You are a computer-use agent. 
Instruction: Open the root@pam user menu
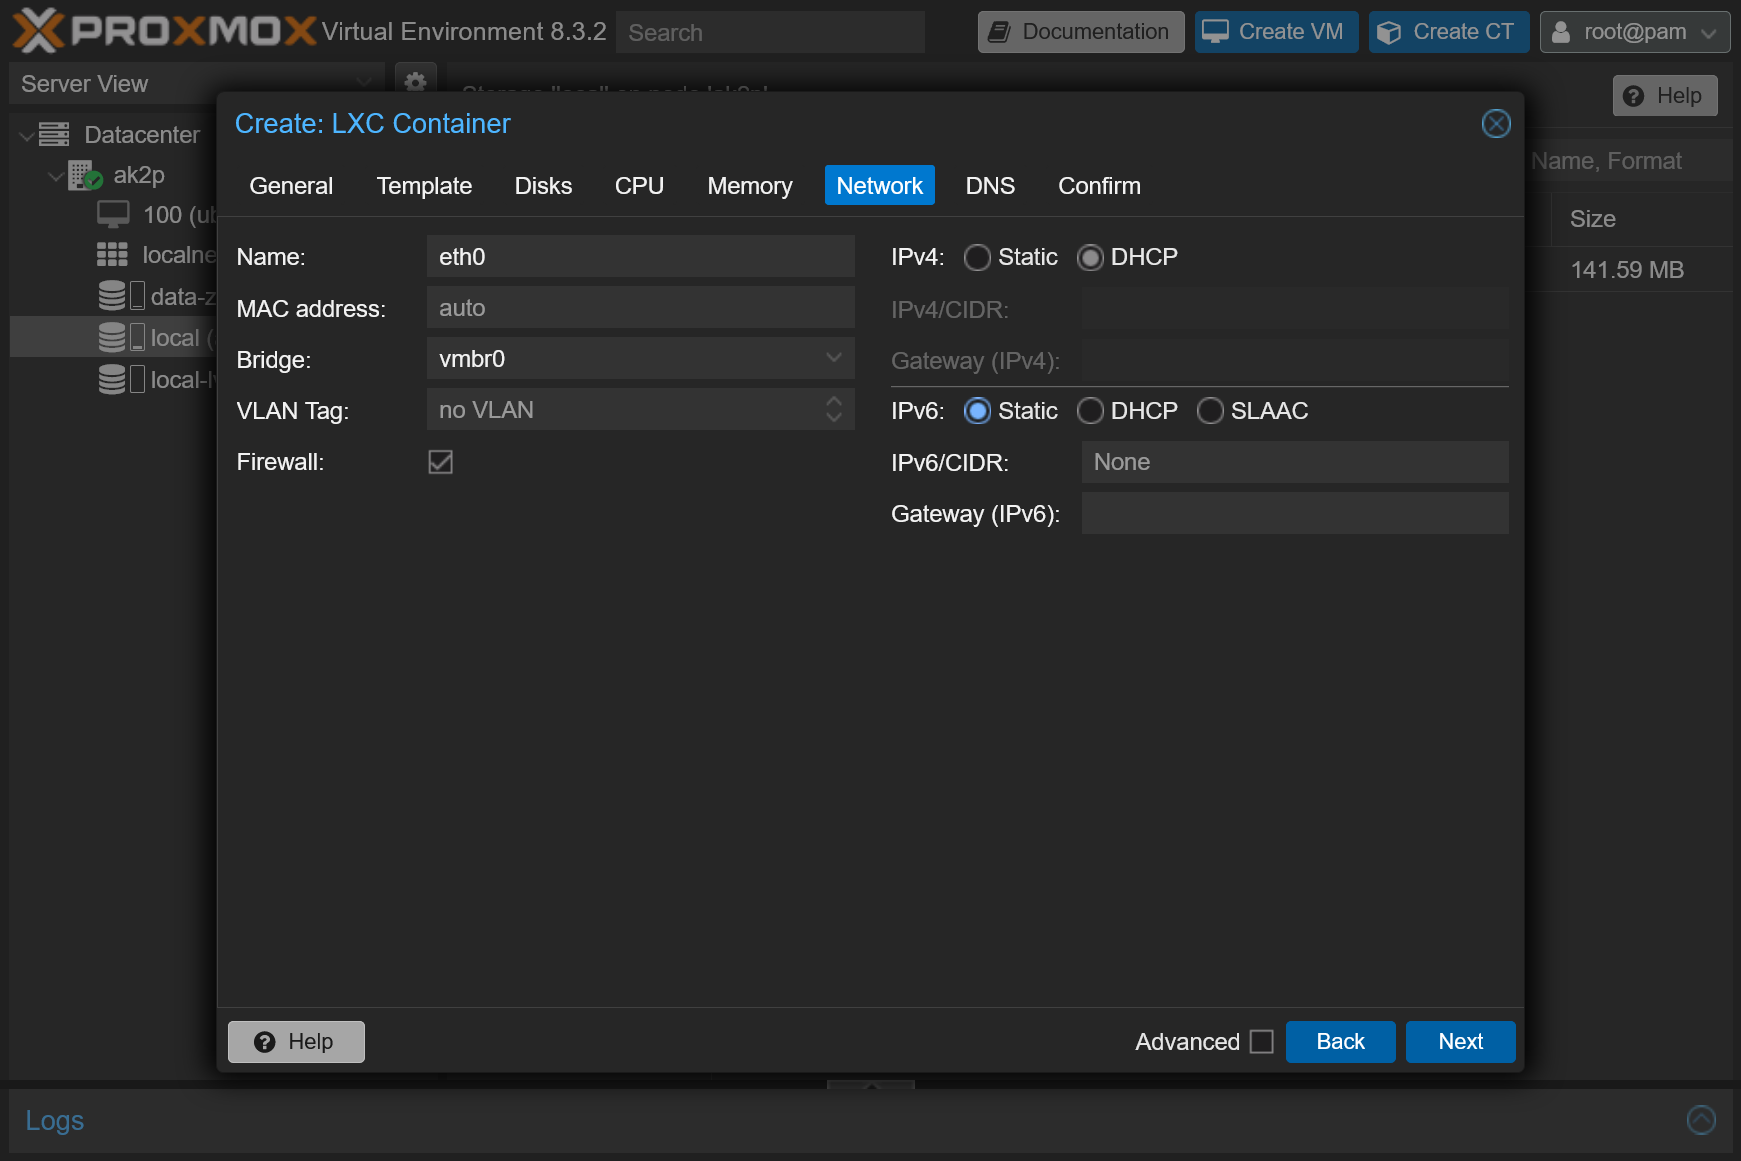pos(1635,32)
